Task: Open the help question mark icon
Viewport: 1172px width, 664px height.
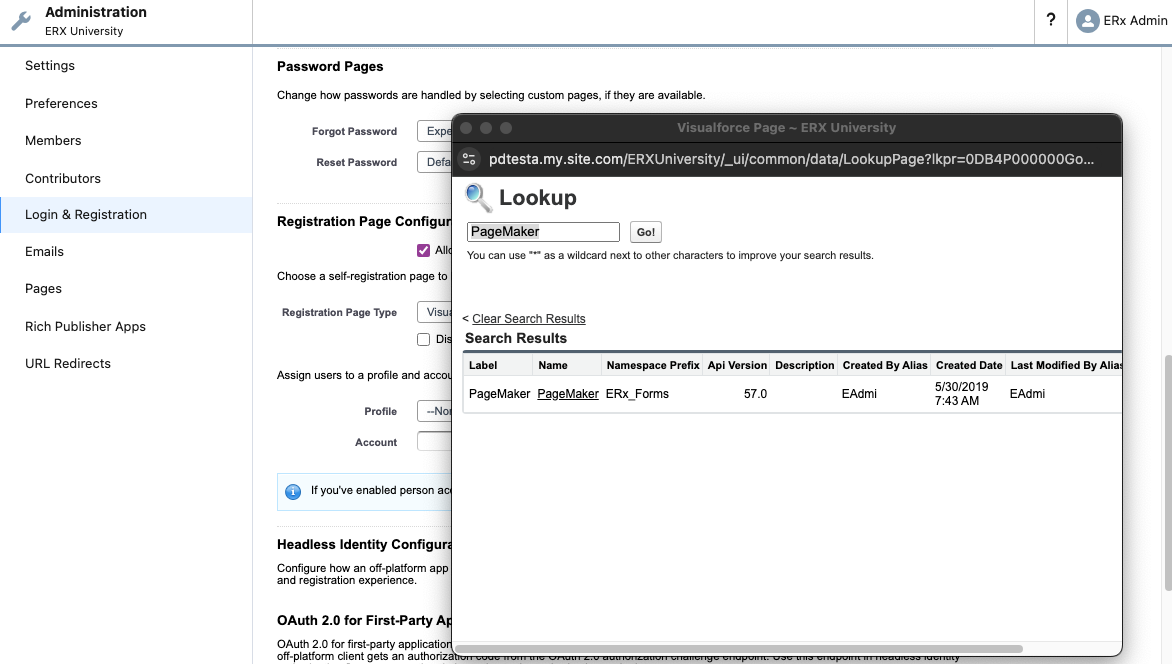Action: [1050, 20]
